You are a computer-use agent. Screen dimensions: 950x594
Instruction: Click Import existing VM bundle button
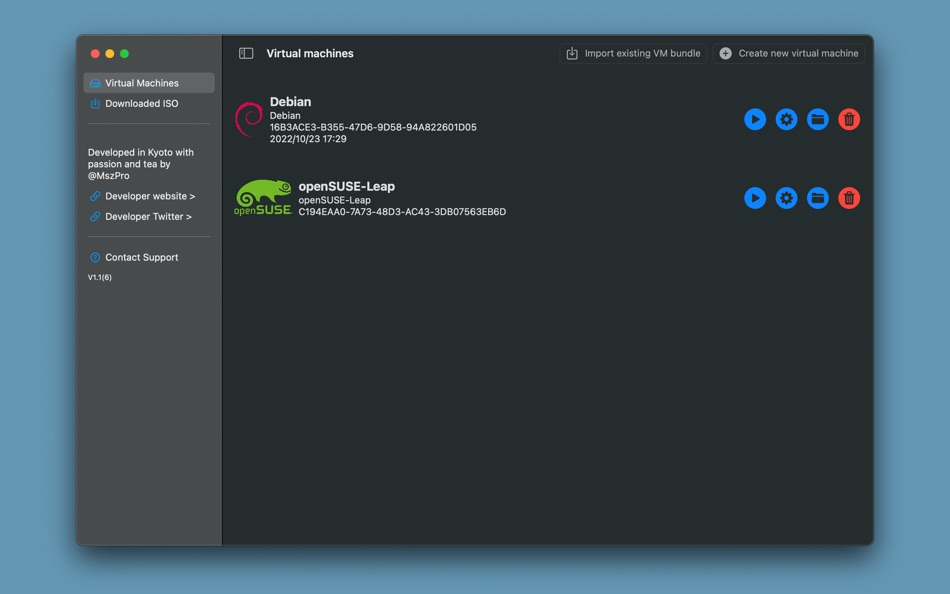click(633, 53)
